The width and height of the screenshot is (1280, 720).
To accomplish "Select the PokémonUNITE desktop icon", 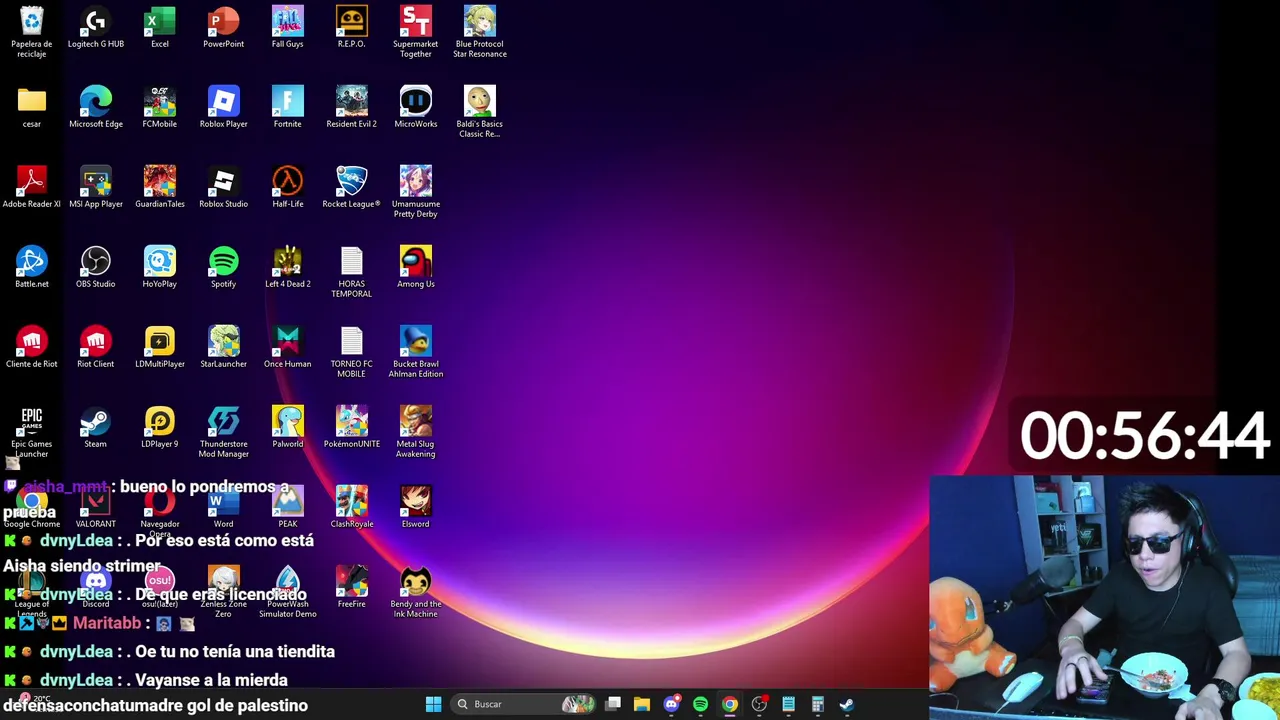I will click(352, 427).
